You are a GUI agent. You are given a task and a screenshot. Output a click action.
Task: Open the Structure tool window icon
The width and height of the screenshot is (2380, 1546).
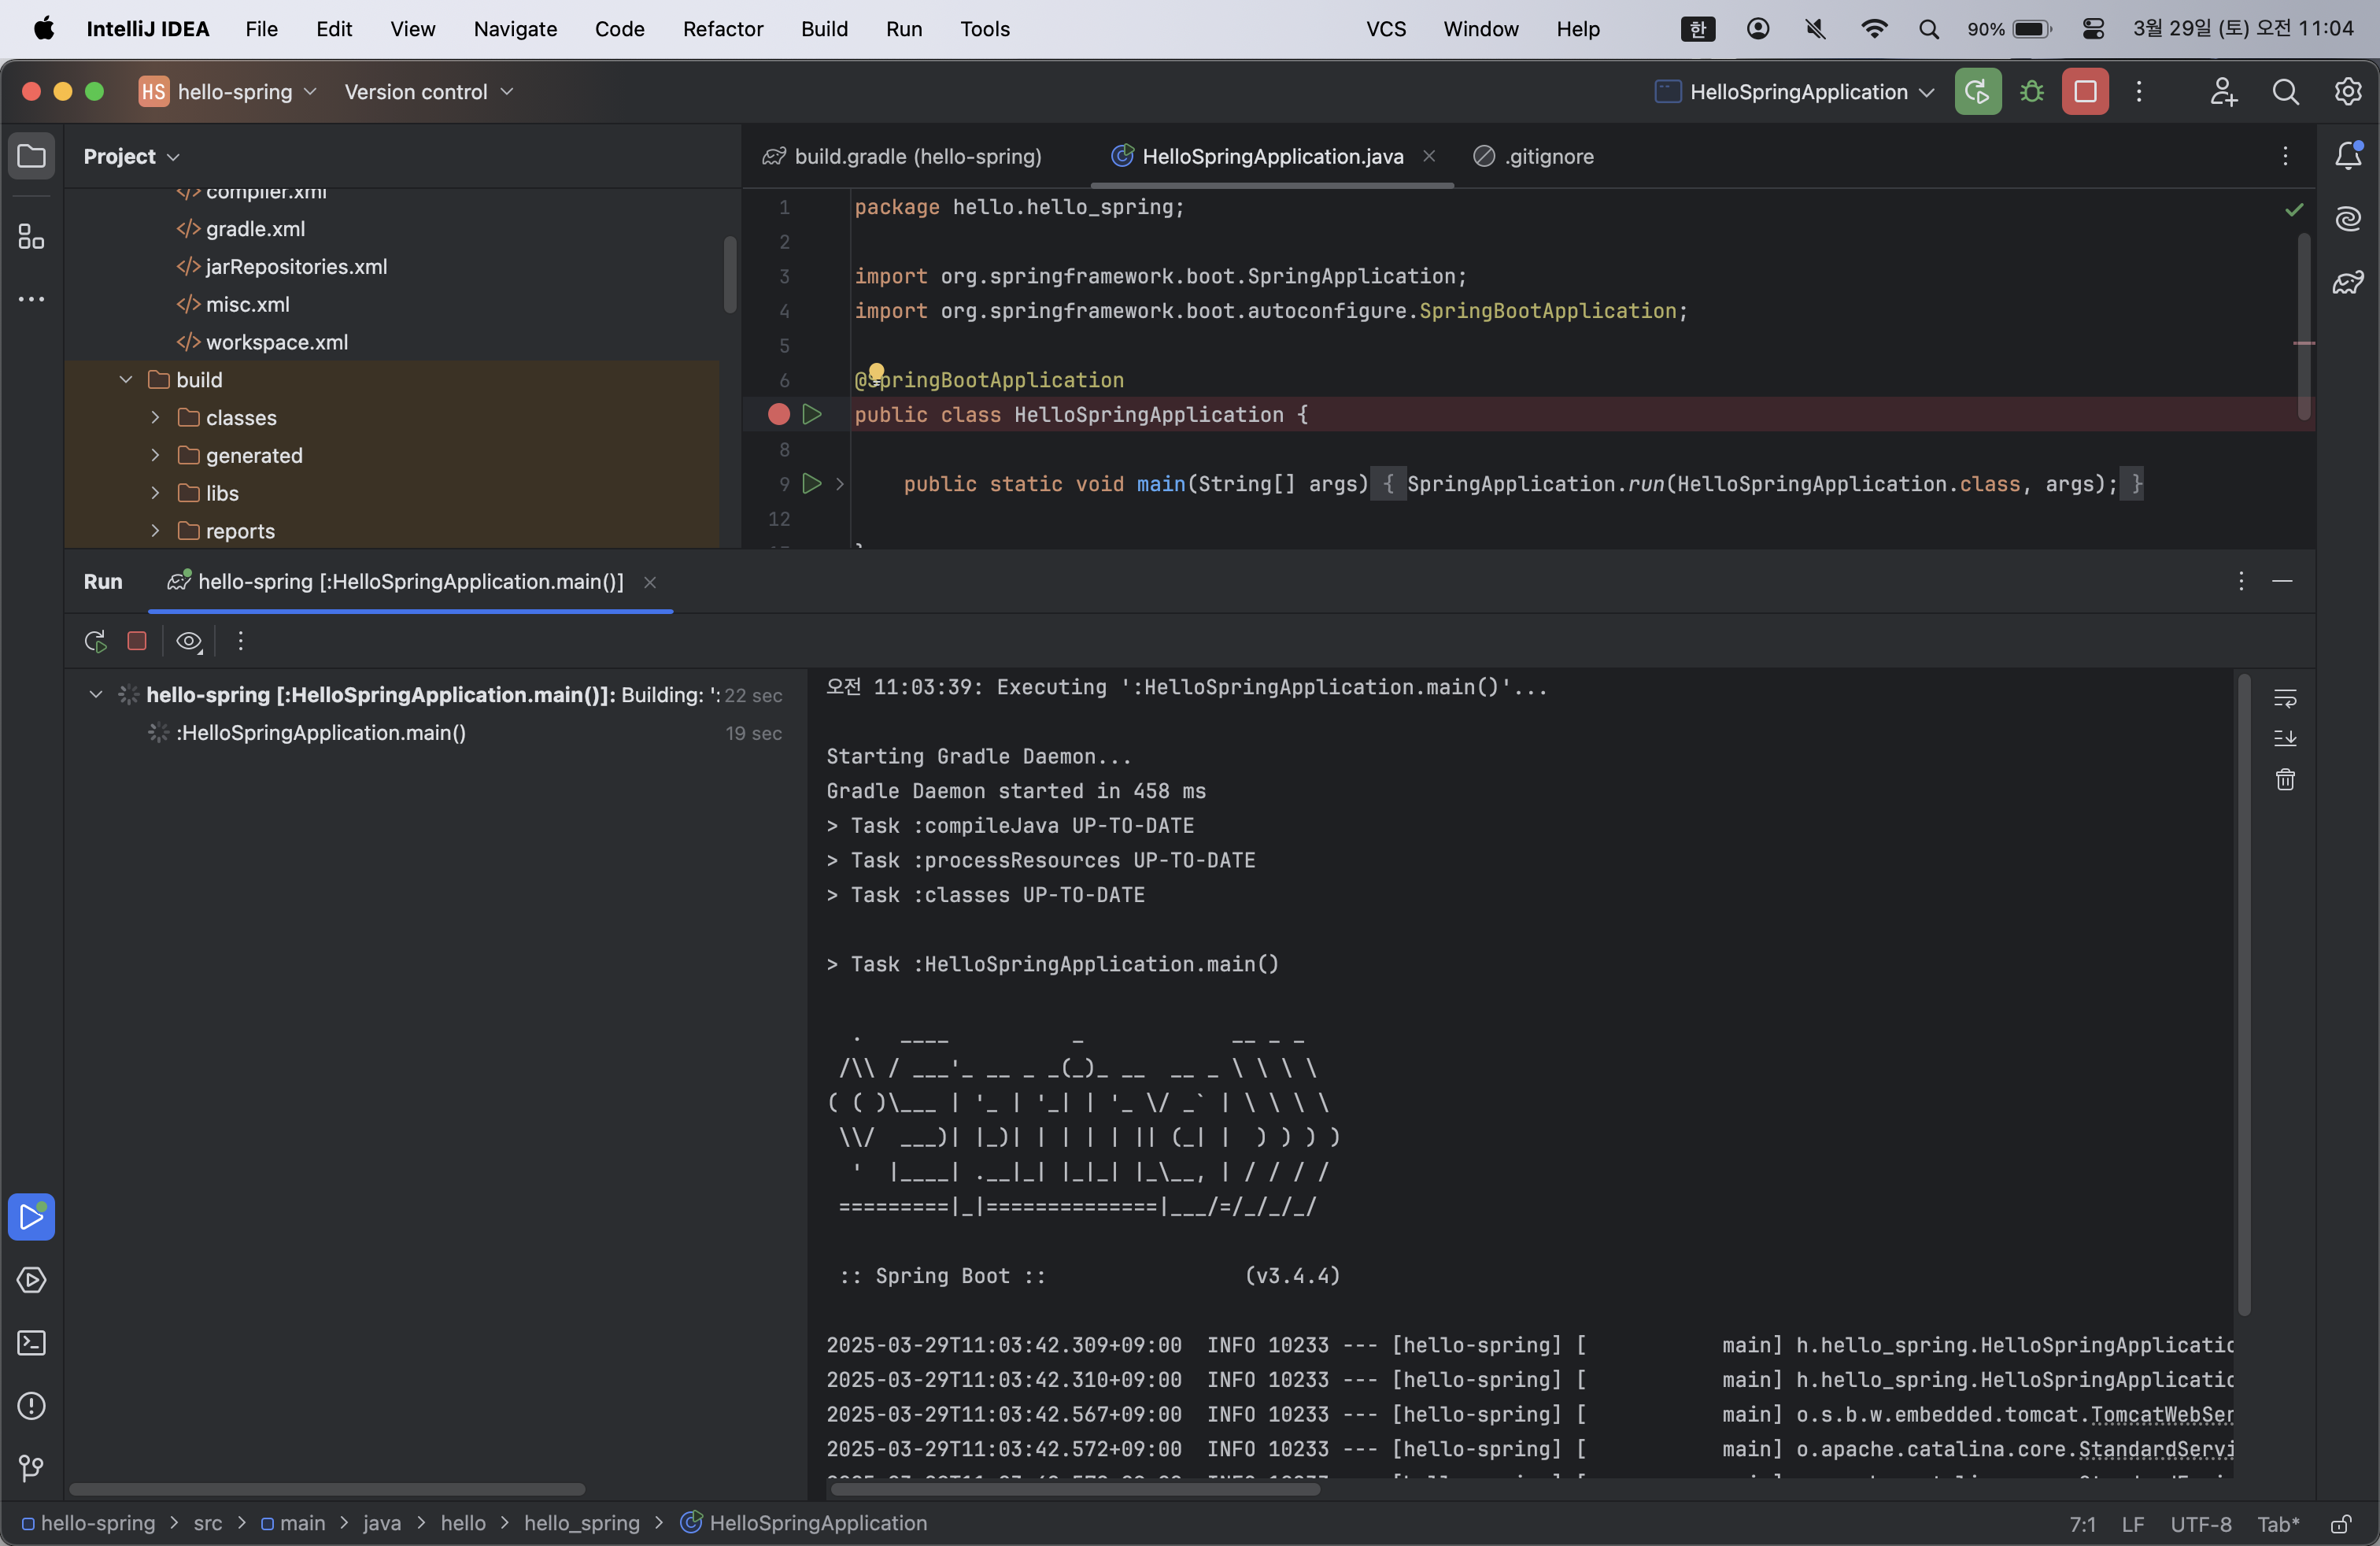[31, 237]
